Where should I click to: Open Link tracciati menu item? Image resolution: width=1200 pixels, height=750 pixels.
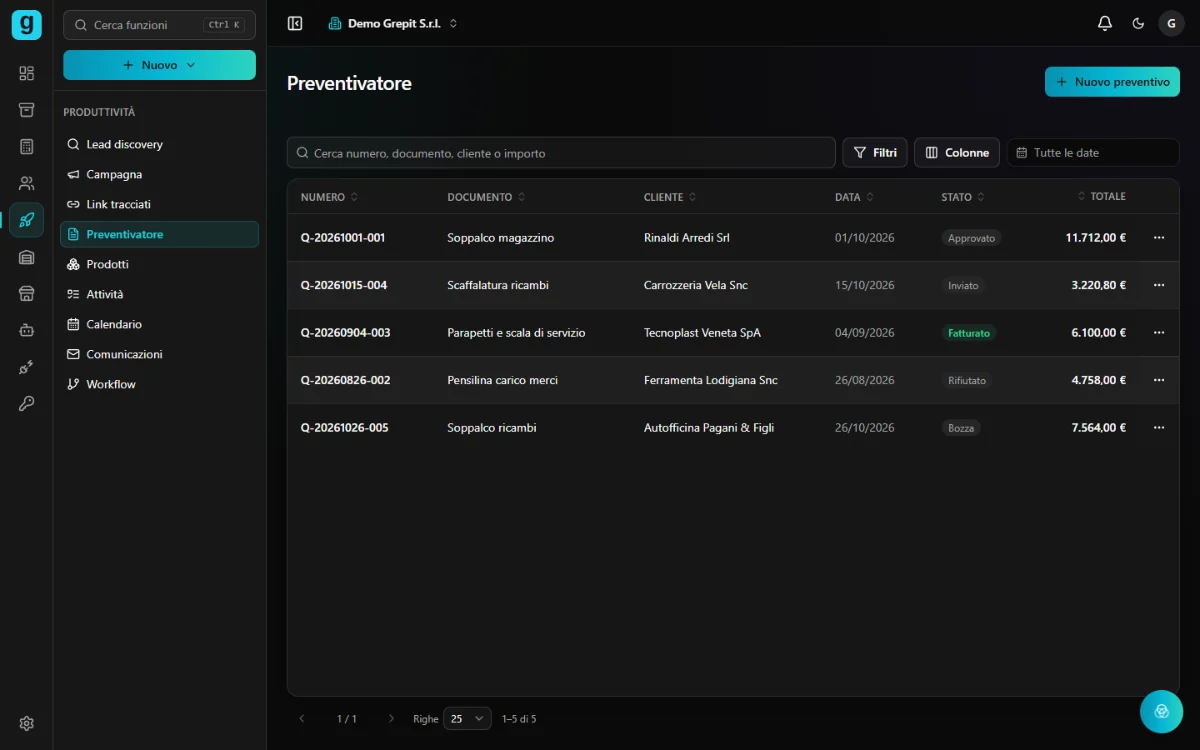click(160, 204)
